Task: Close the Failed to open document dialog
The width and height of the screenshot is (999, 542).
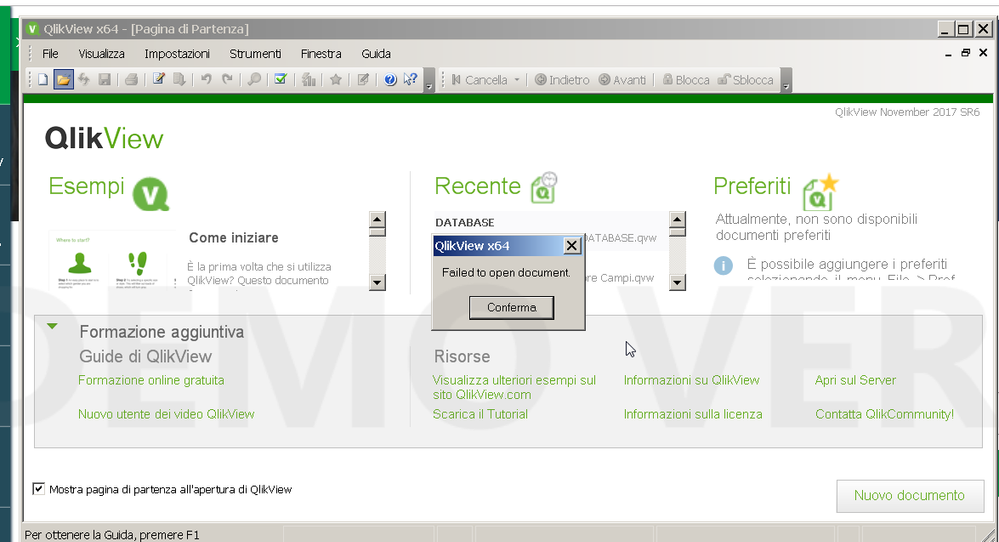Action: click(572, 246)
